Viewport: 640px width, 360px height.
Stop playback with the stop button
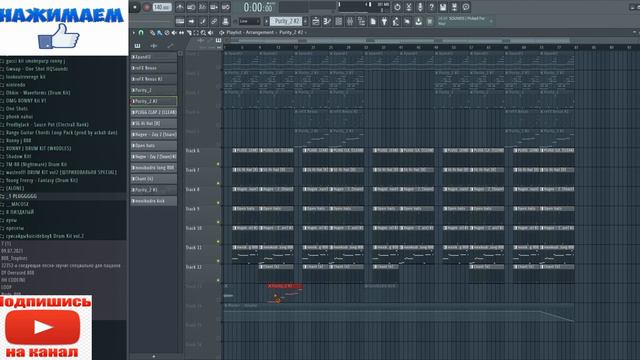click(135, 7)
